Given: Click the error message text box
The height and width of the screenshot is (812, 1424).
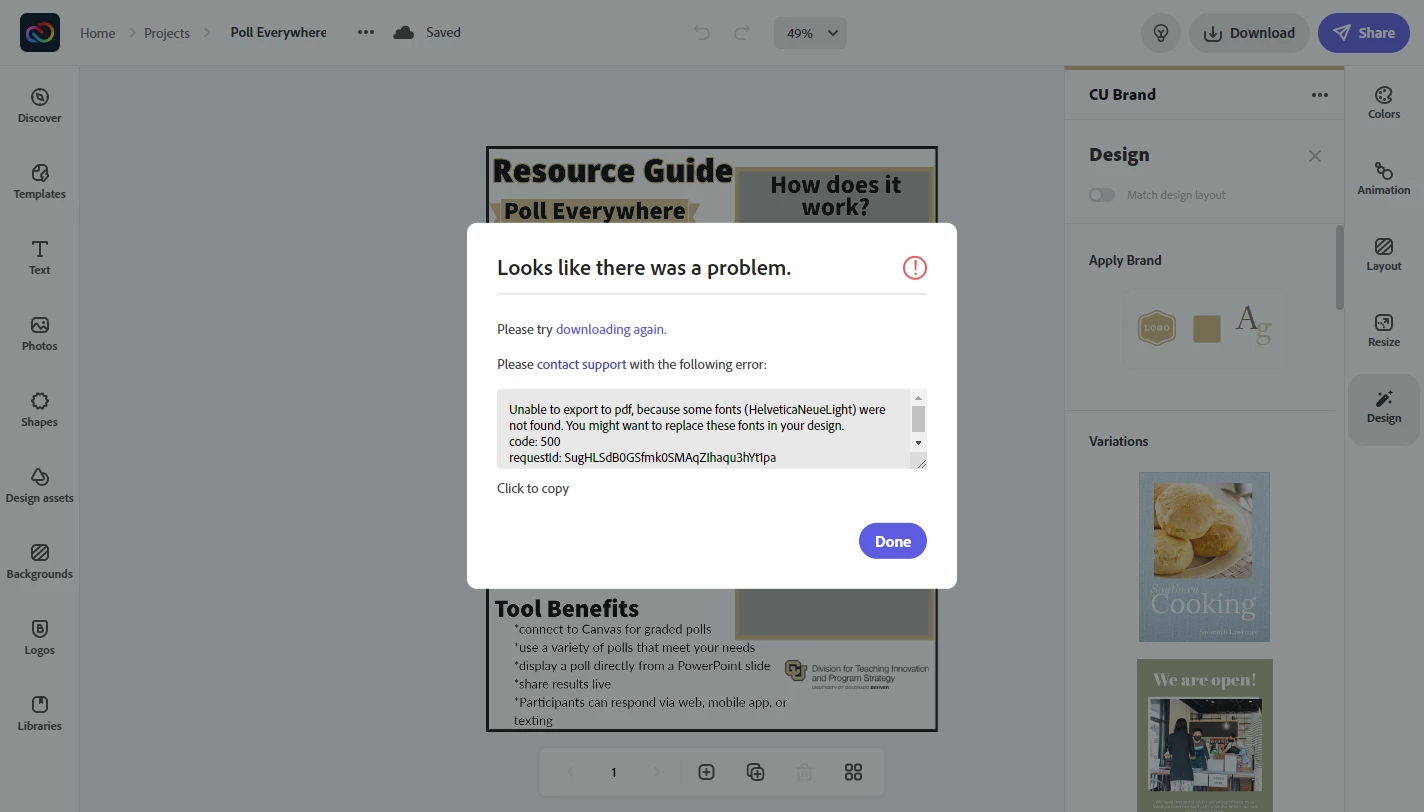Looking at the screenshot, I should 712,429.
